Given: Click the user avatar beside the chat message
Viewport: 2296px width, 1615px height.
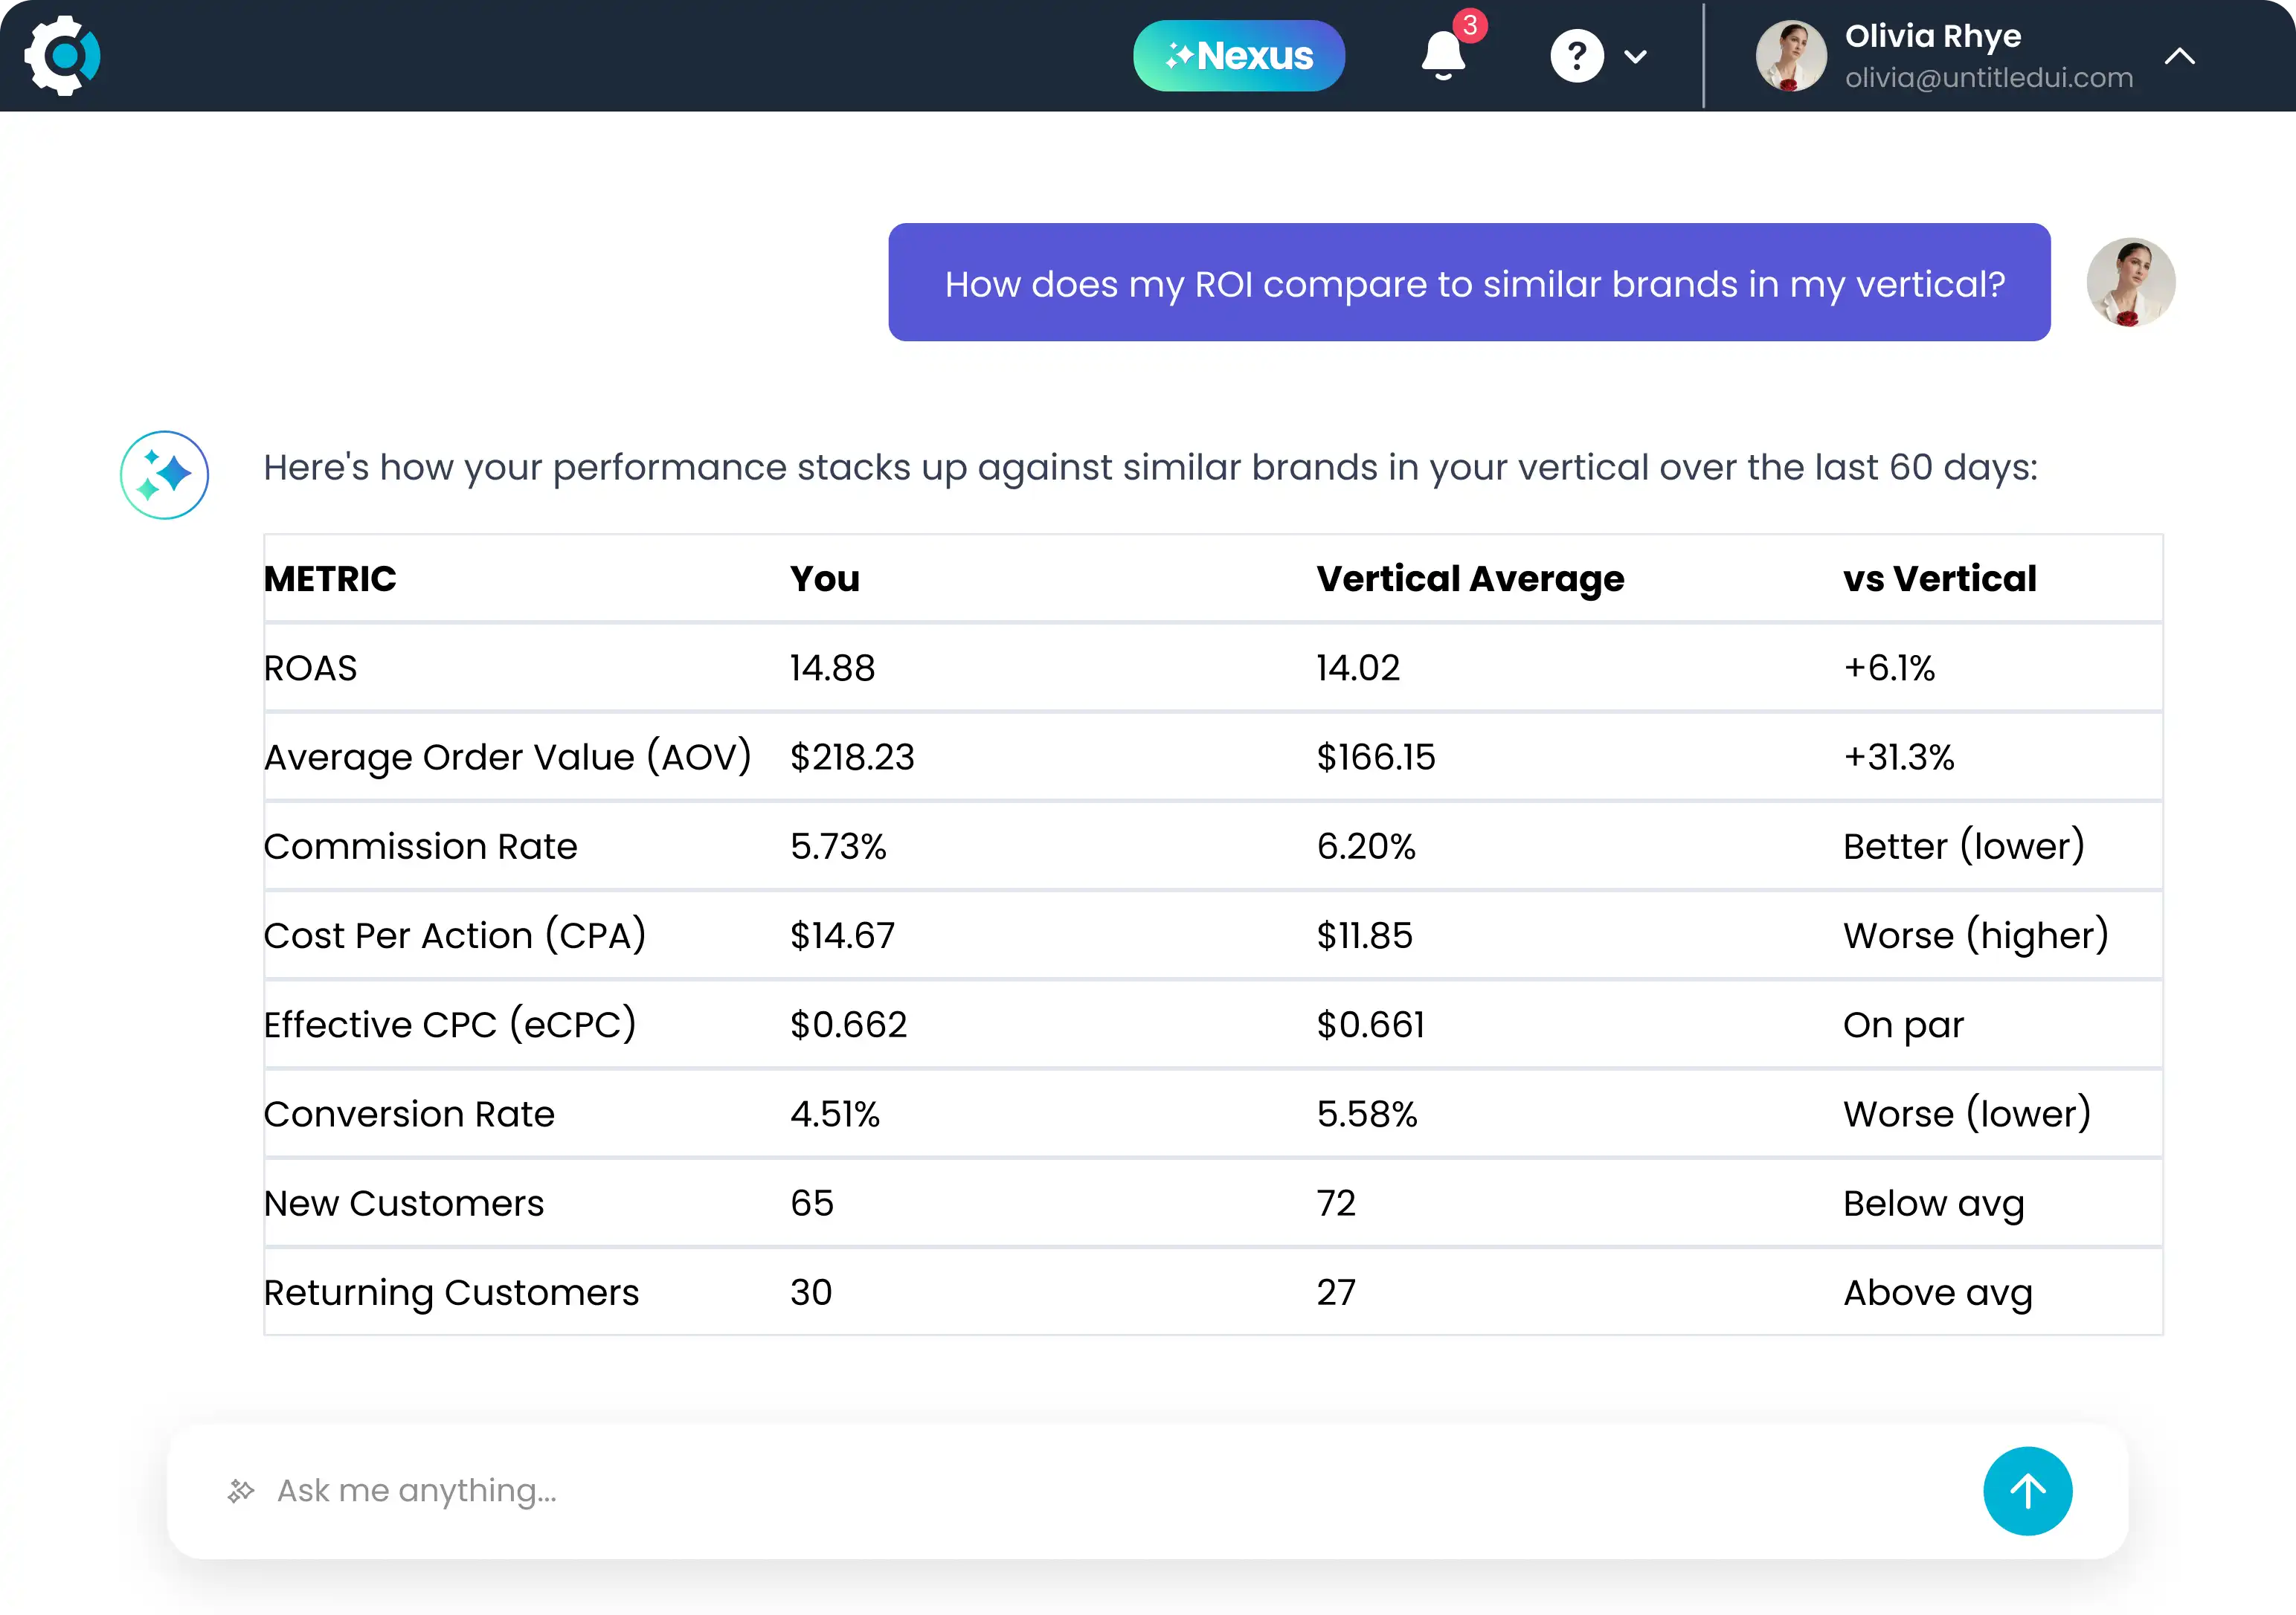Looking at the screenshot, I should coord(2131,283).
